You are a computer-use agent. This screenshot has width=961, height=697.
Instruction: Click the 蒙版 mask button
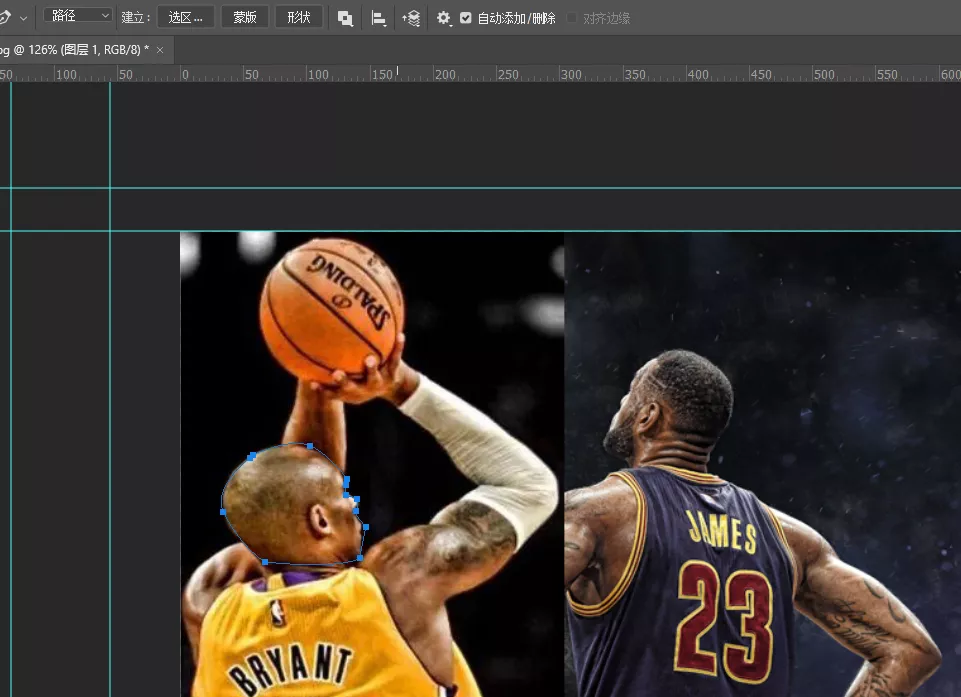pyautogui.click(x=245, y=17)
